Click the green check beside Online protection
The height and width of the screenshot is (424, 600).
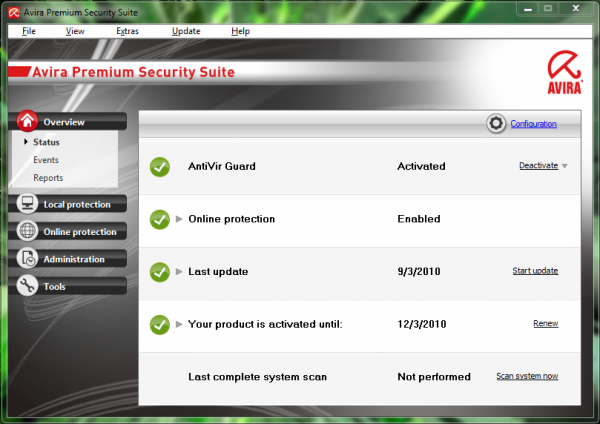160,220
